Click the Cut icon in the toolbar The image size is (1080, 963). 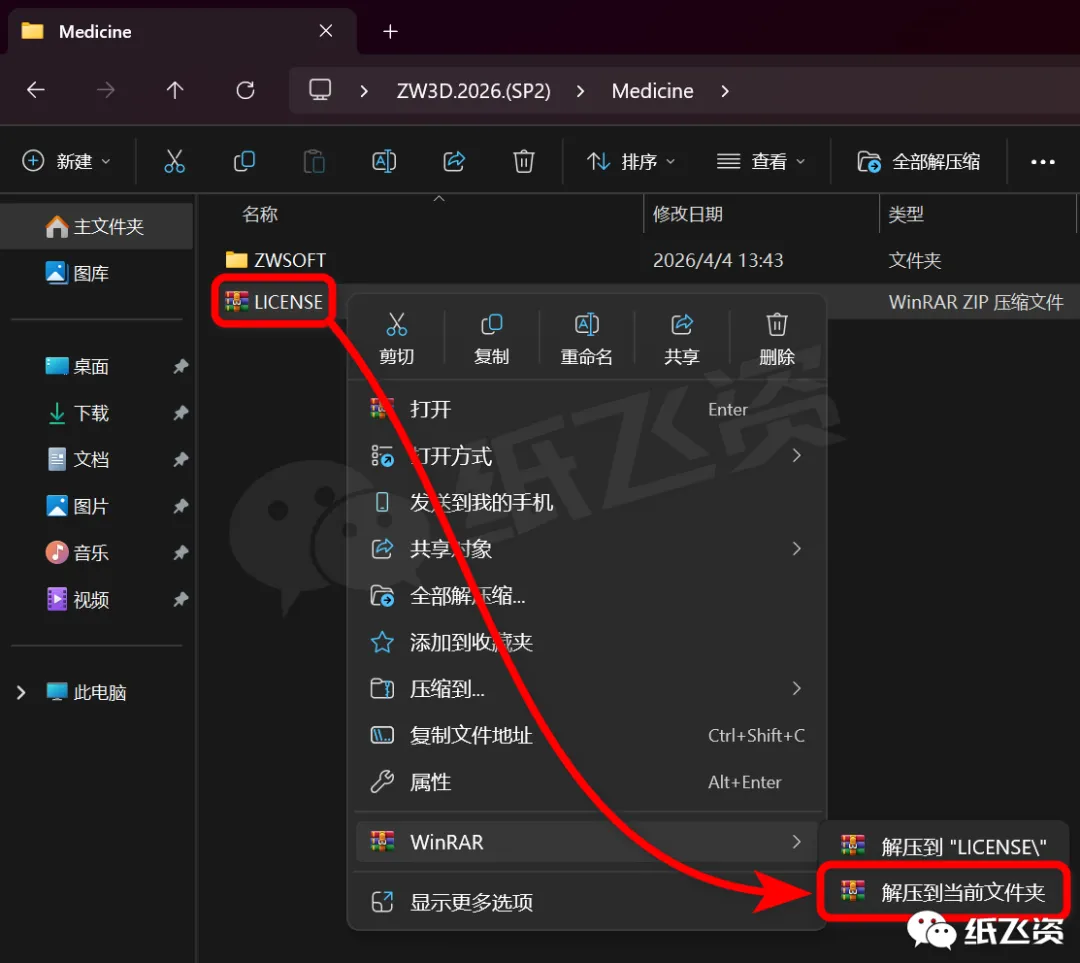pyautogui.click(x=174, y=162)
